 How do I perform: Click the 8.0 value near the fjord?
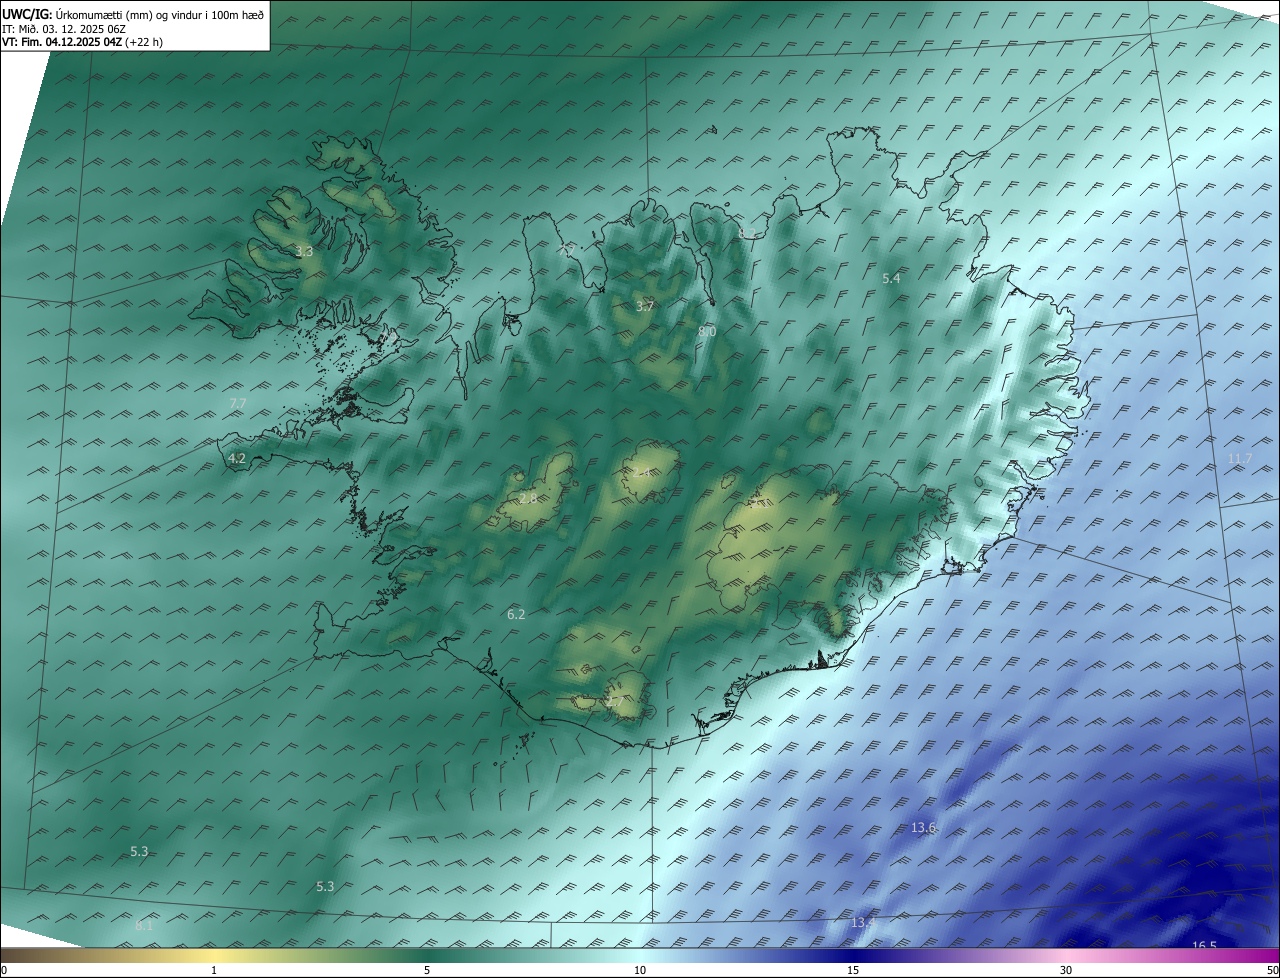pos(707,331)
